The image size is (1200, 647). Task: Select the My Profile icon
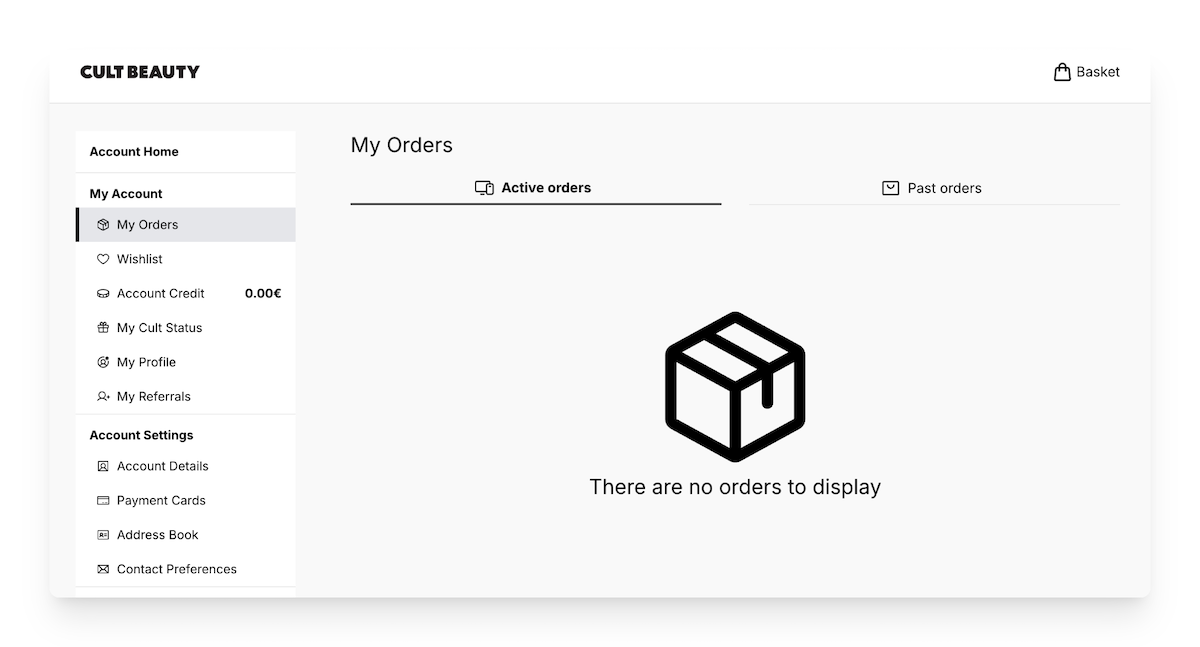pyautogui.click(x=103, y=362)
